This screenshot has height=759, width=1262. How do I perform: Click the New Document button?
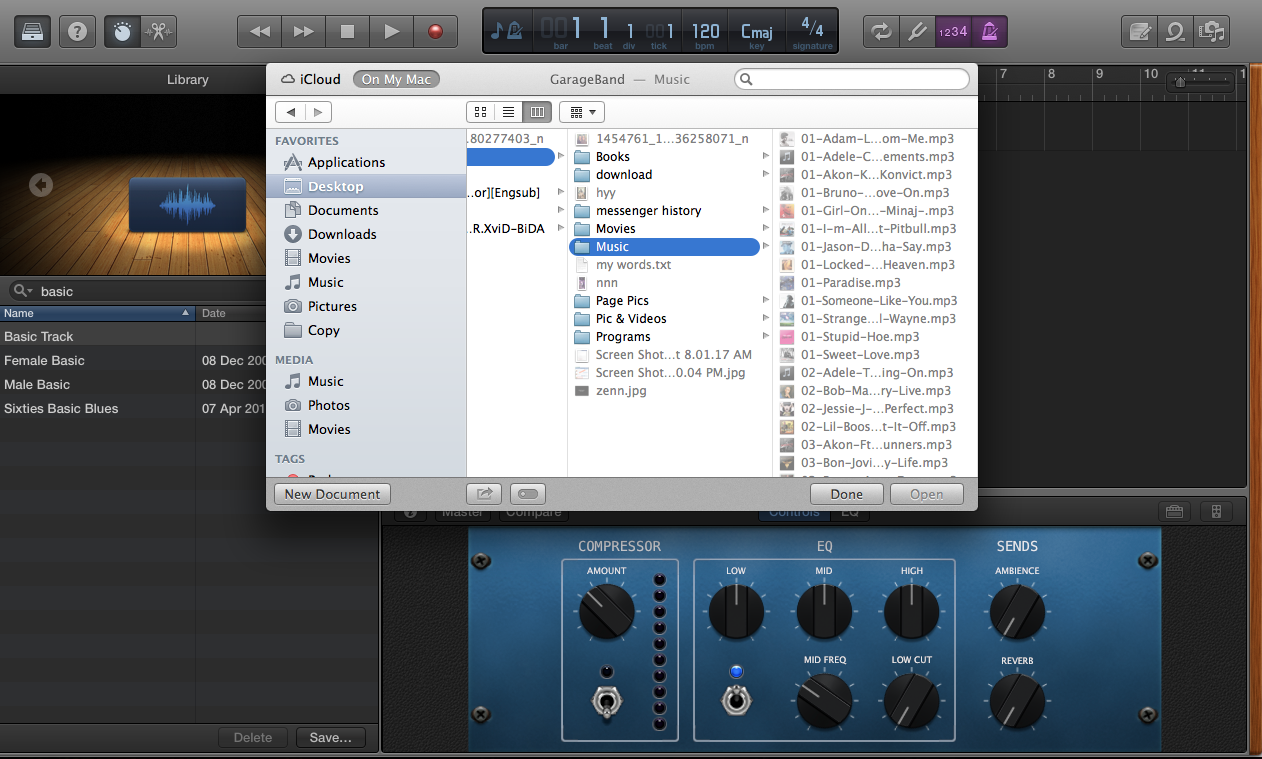(x=332, y=494)
